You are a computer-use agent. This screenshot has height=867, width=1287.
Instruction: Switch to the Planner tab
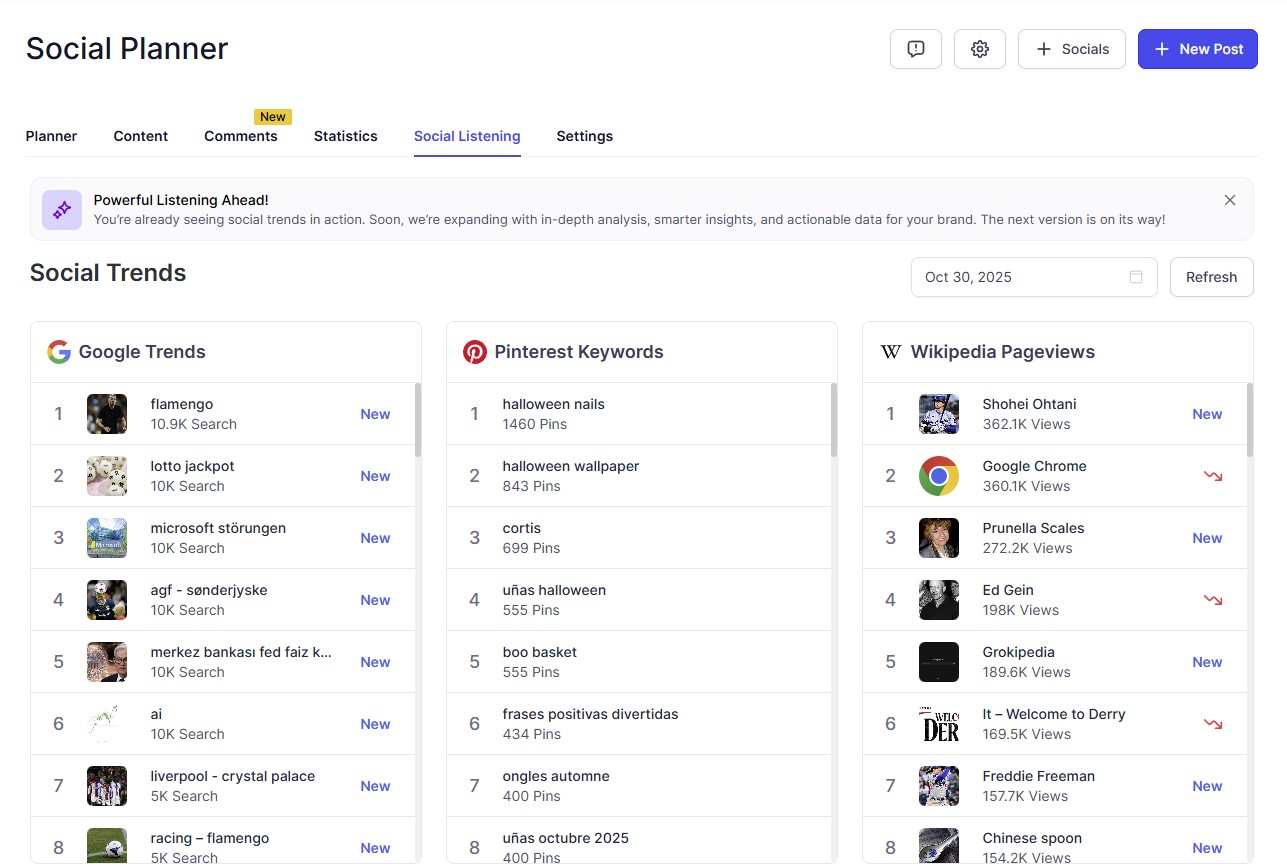pos(51,136)
